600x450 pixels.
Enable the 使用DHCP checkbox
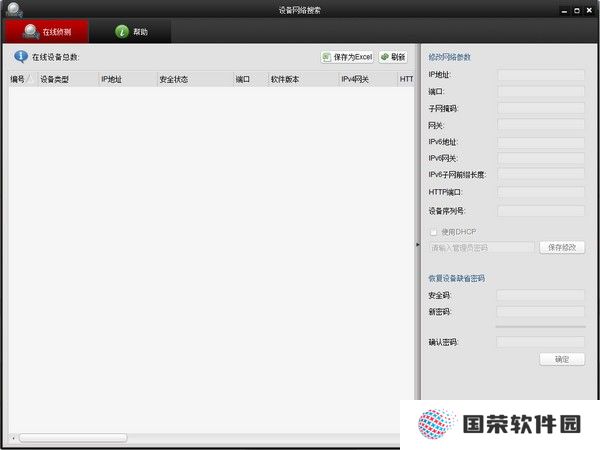[x=433, y=232]
